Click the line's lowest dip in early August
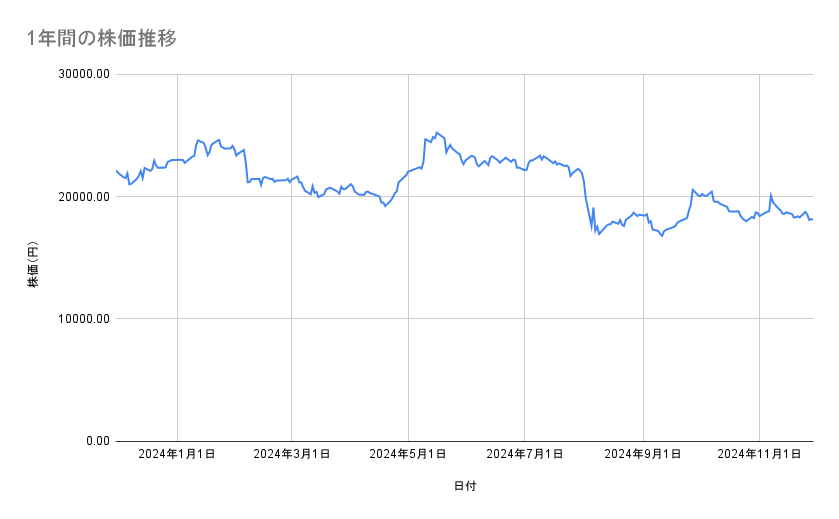Screen dimensions: 839x519 point(598,234)
